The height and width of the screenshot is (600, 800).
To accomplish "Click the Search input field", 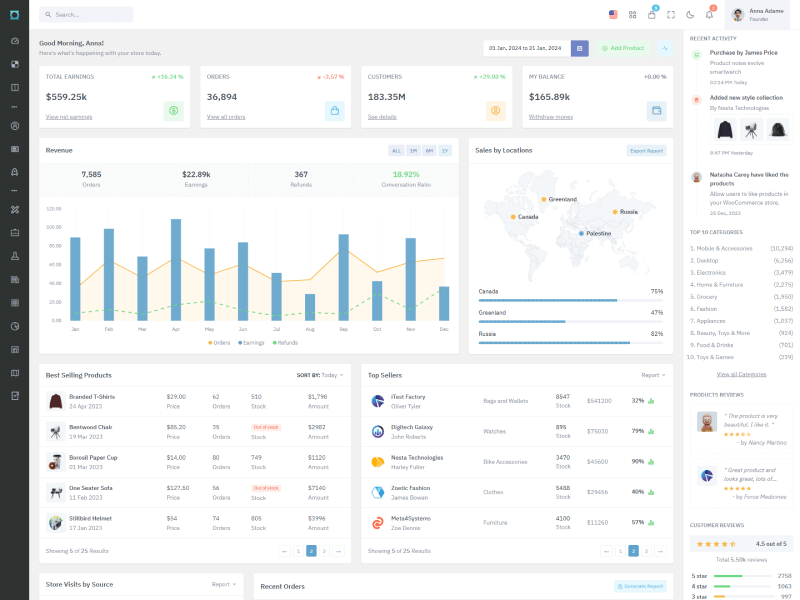I will pos(90,15).
